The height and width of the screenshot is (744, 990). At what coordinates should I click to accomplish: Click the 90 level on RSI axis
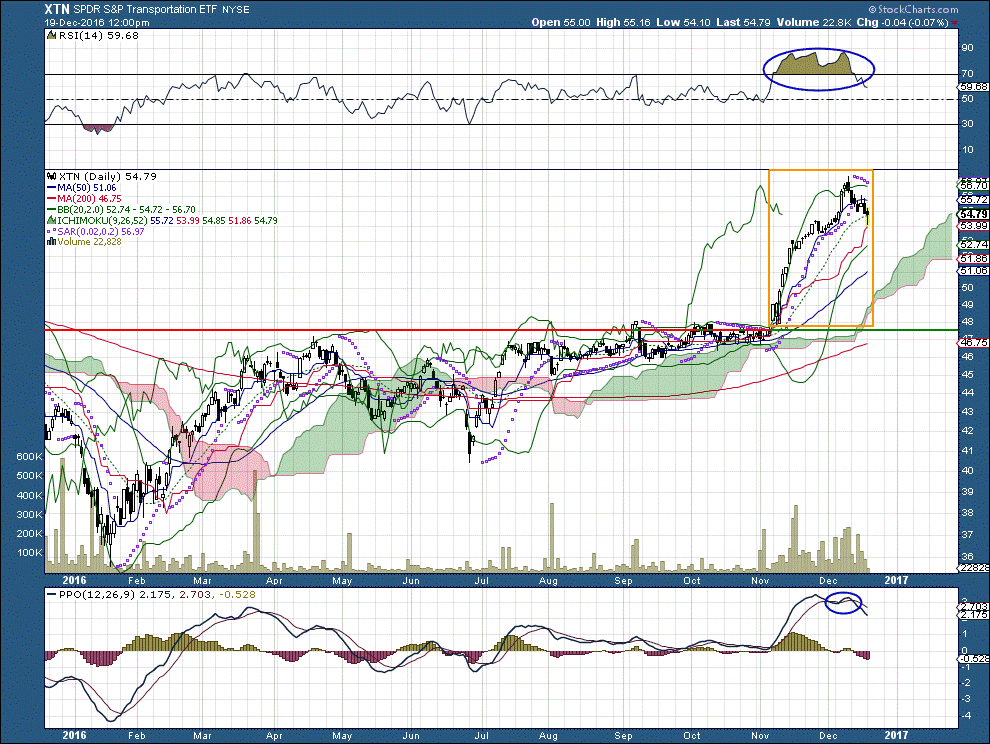(x=967, y=48)
